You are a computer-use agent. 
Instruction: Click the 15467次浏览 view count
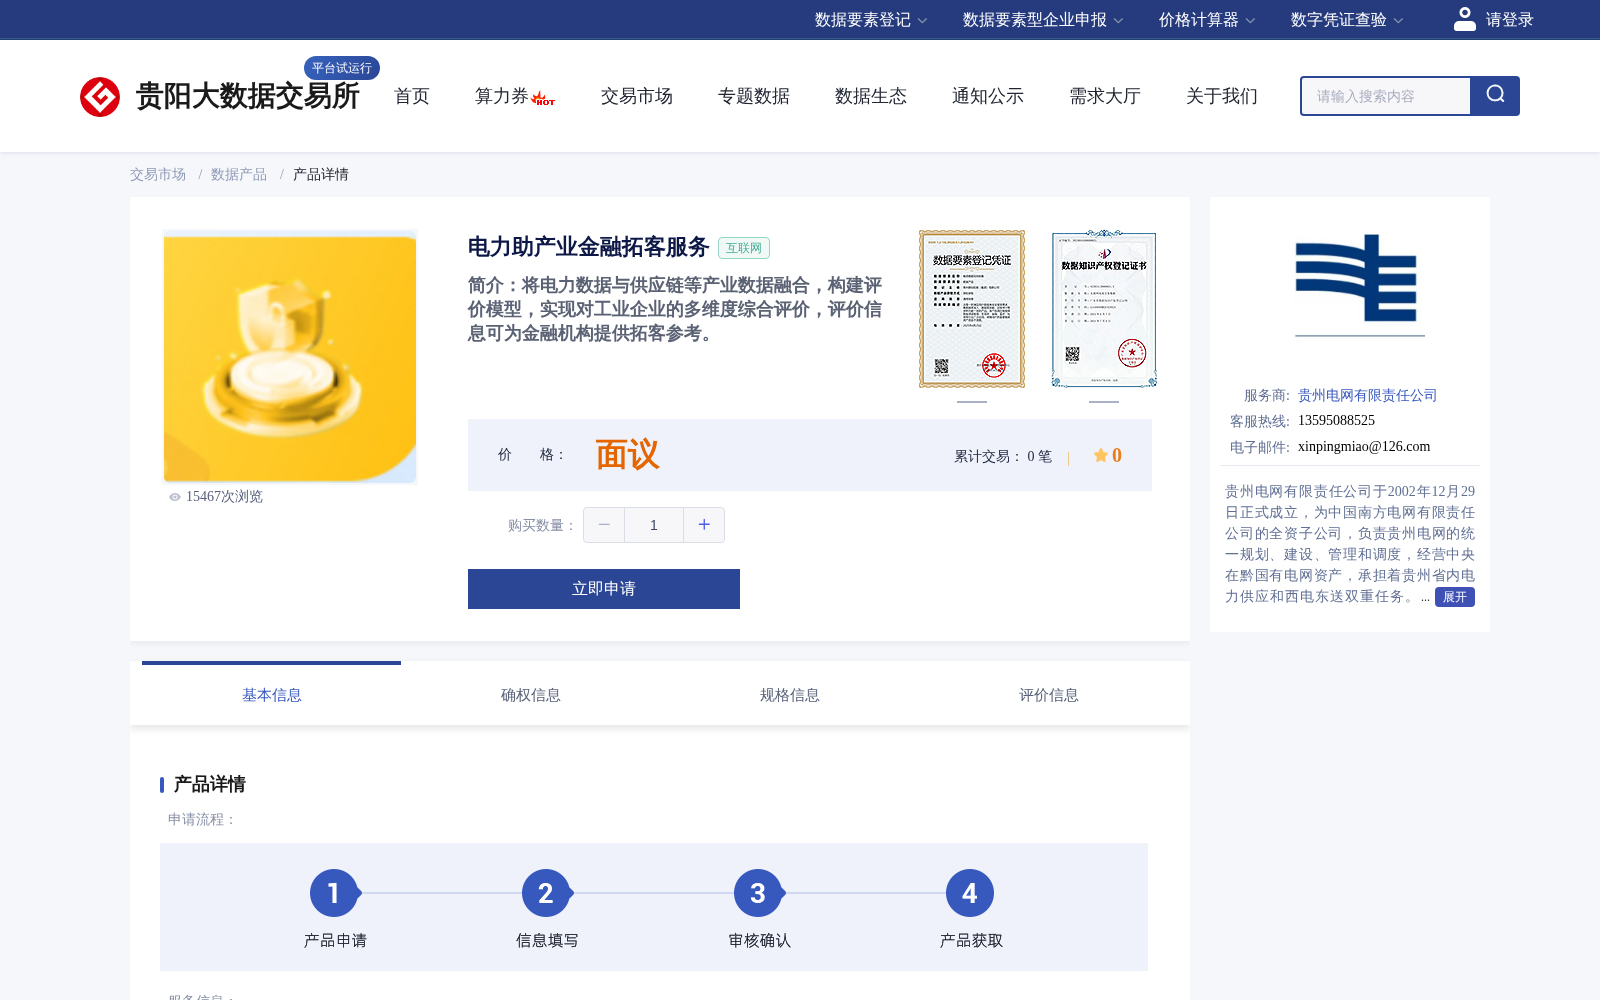click(x=224, y=497)
